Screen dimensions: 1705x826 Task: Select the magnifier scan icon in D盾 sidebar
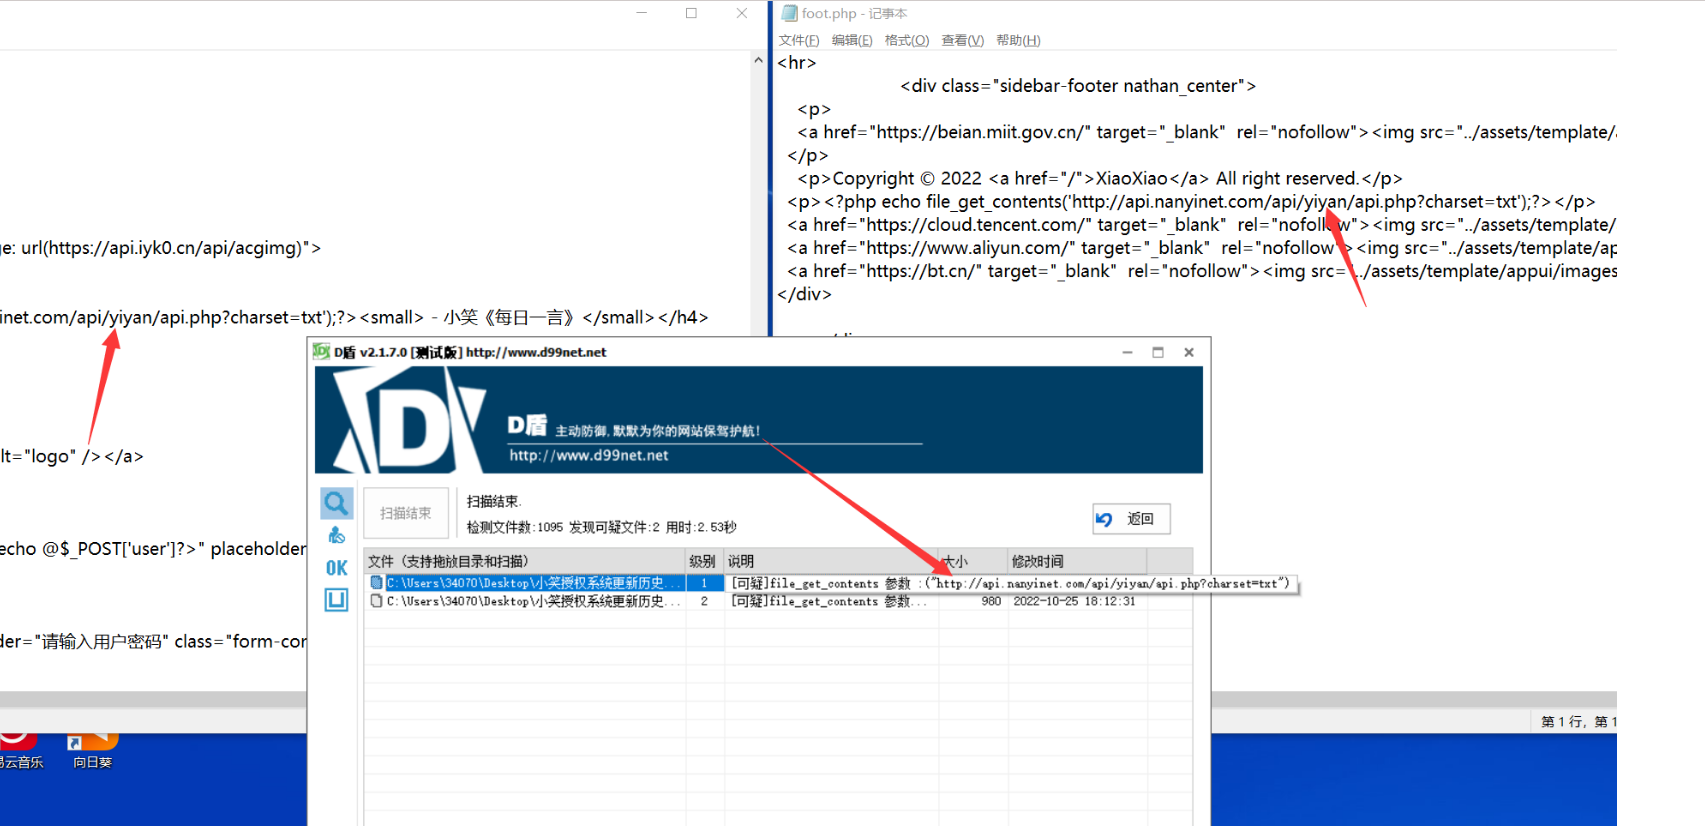click(336, 503)
